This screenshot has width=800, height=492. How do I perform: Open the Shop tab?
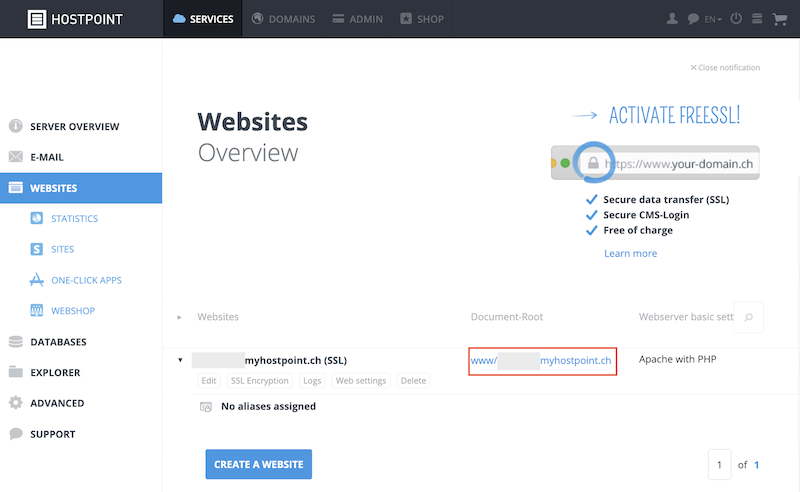coord(421,19)
